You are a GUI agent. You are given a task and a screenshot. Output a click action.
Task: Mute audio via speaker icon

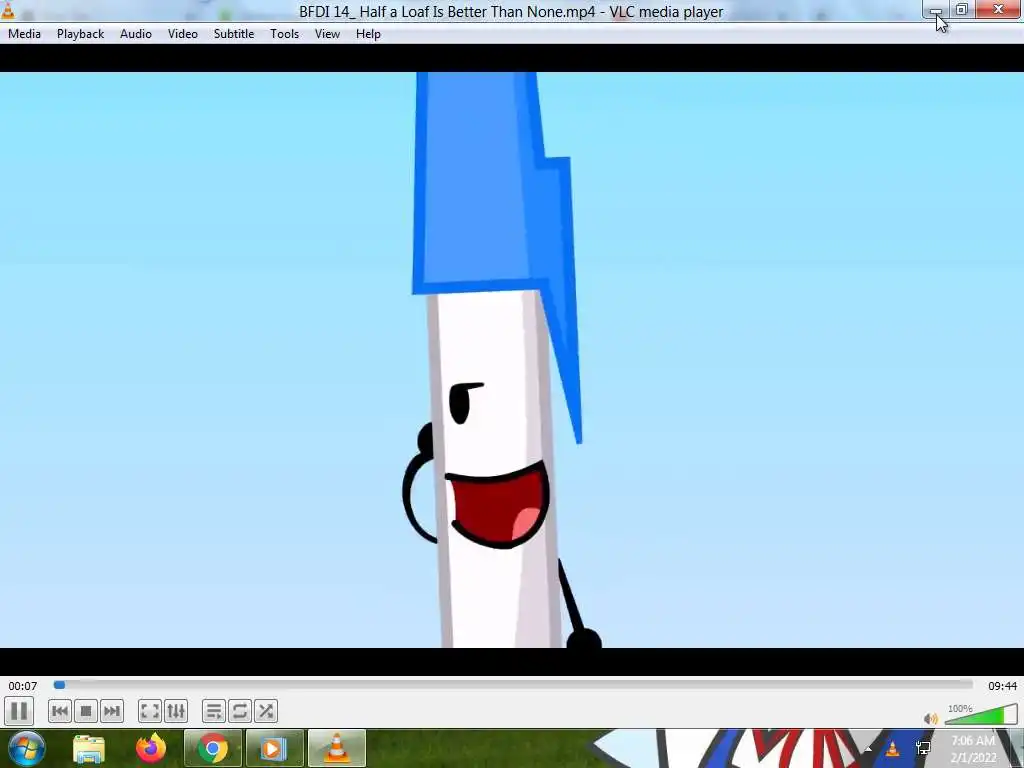[x=931, y=719]
